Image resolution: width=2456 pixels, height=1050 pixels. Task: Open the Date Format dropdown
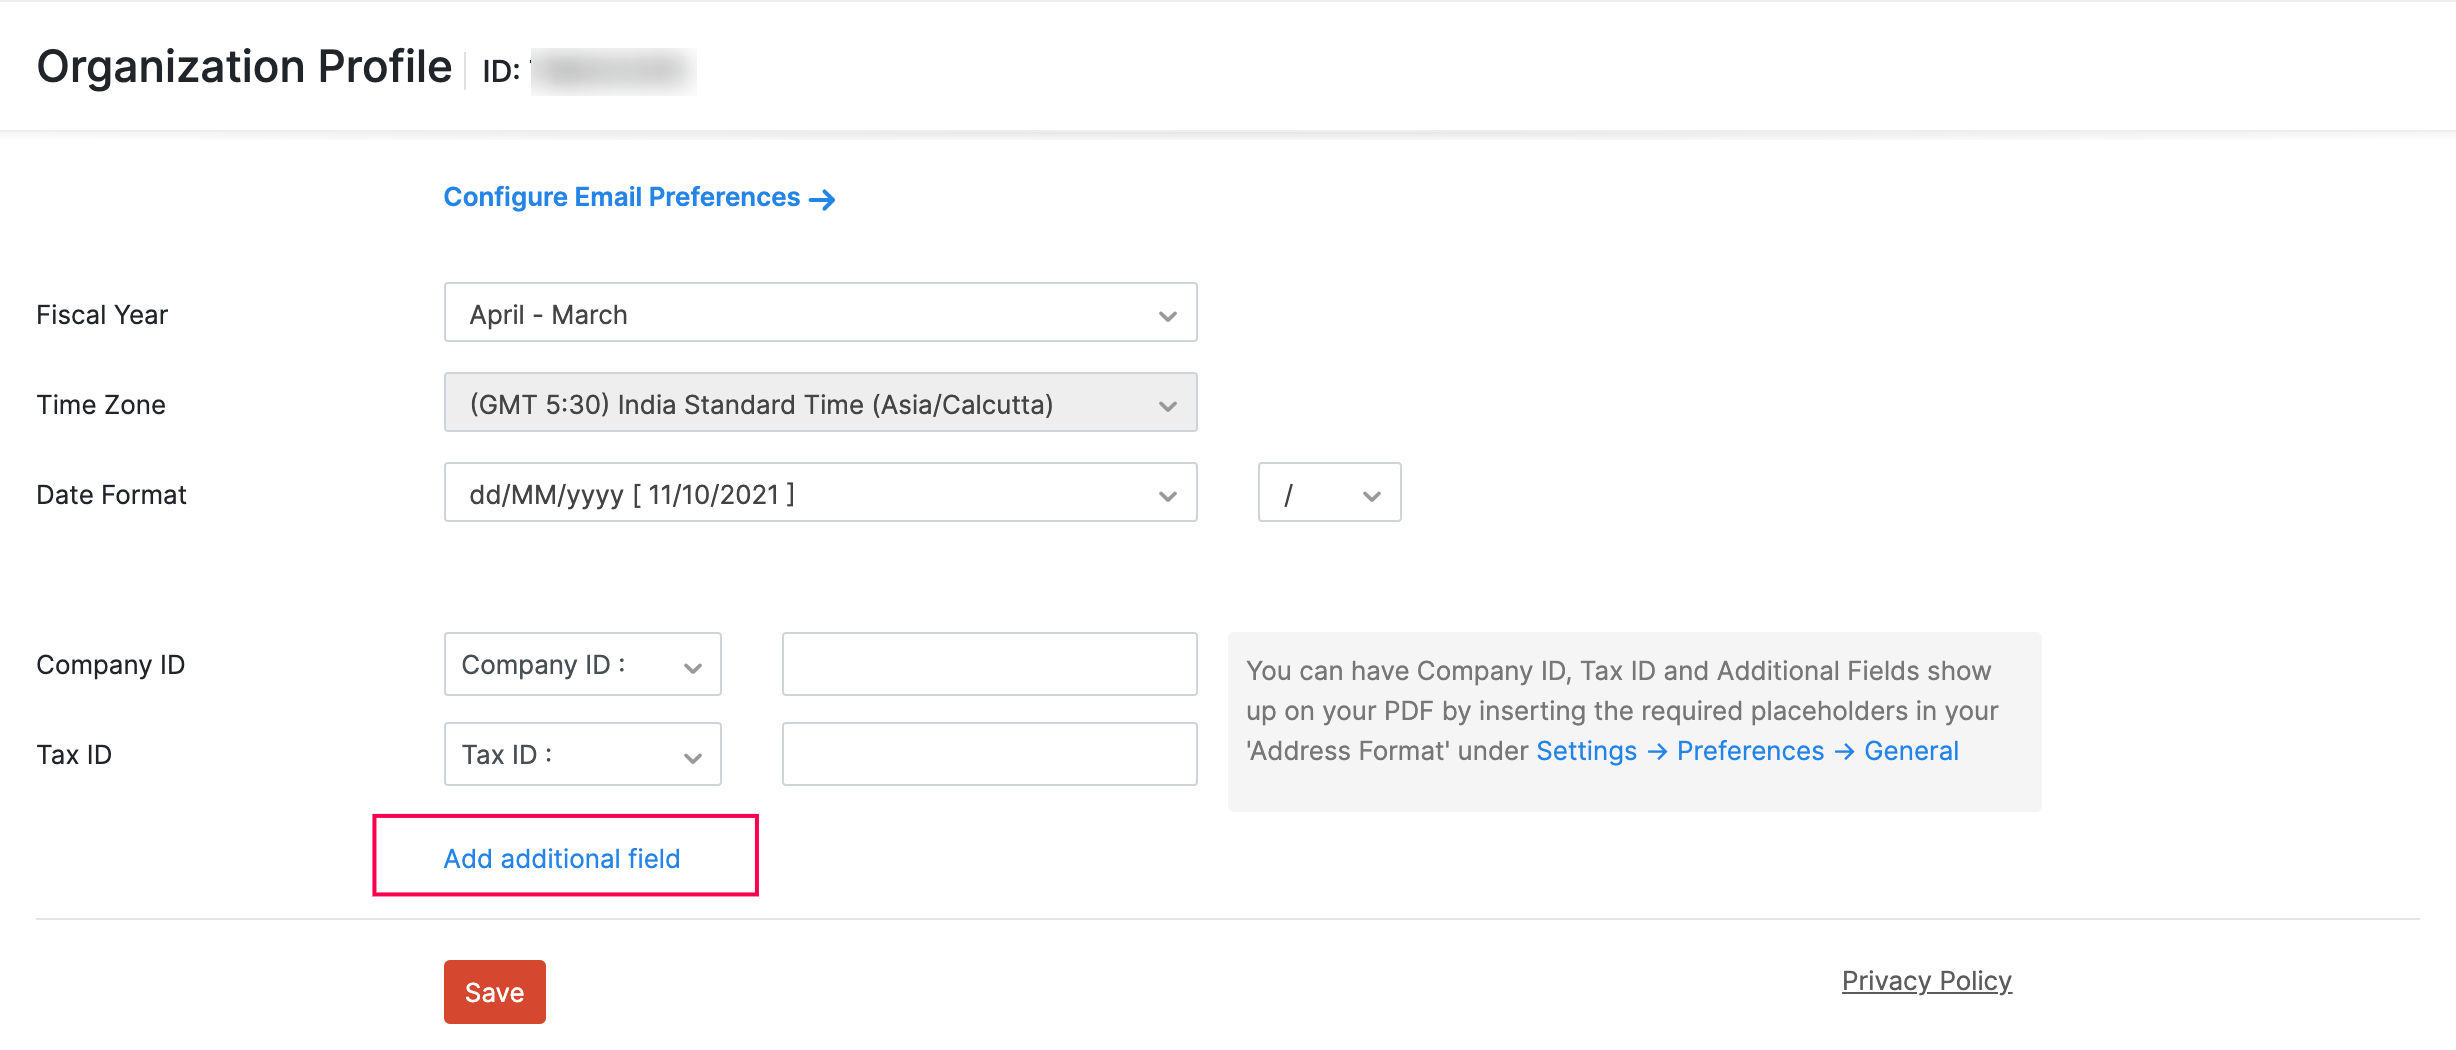point(820,494)
